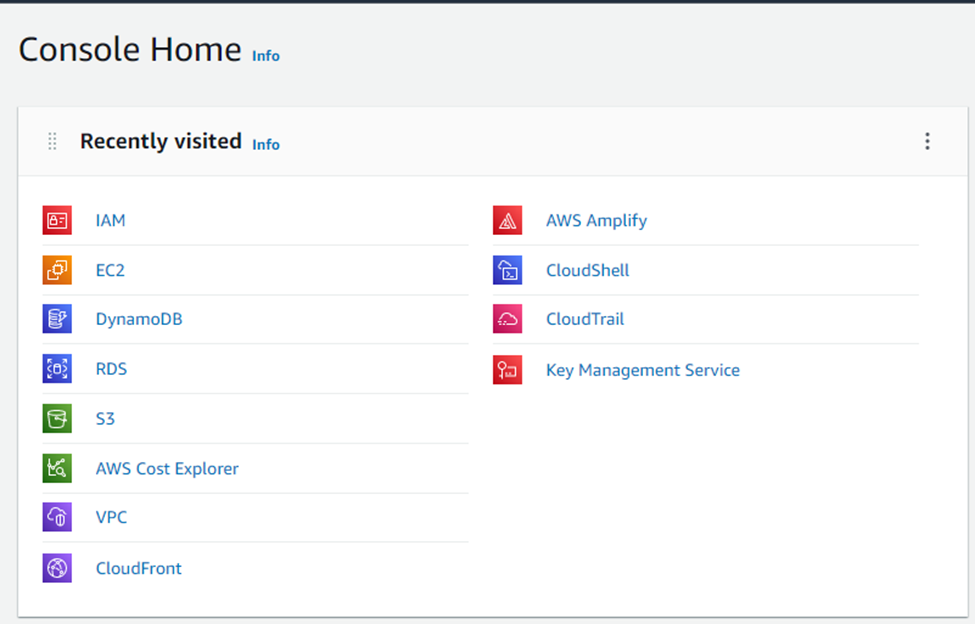Grab the Recently visited widget drag handle
This screenshot has height=624, width=975.
pos(53,141)
